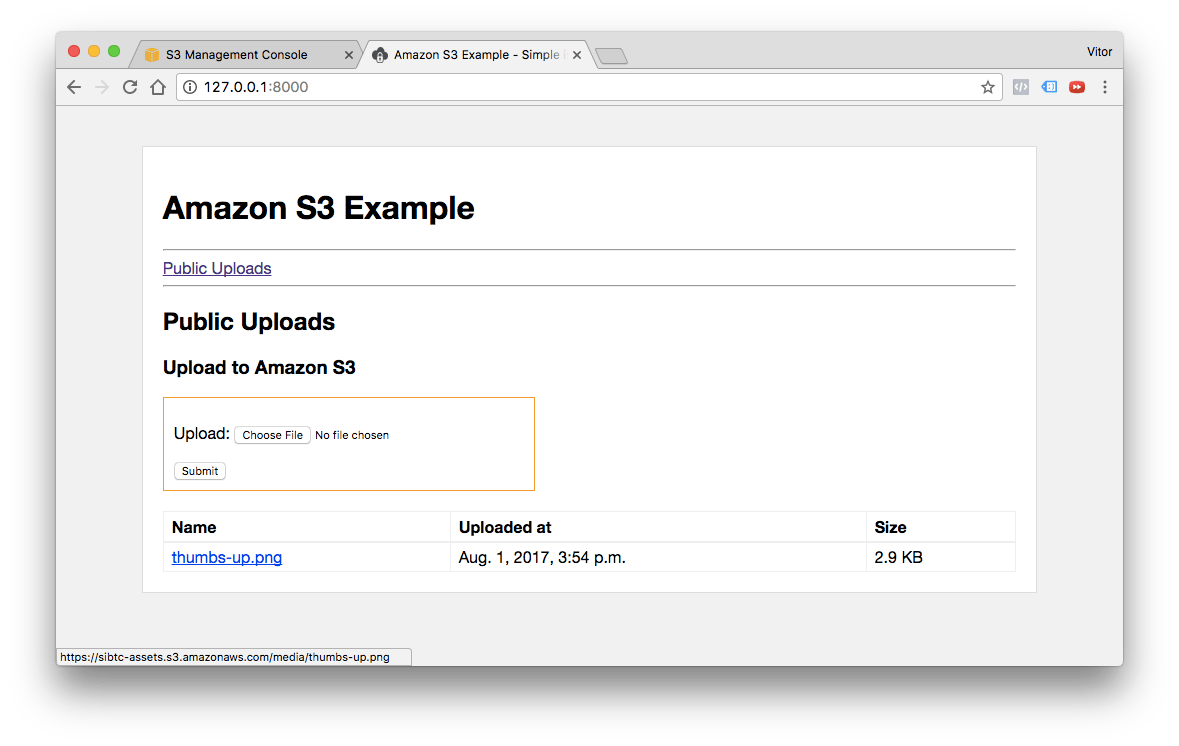Close the S3 Management Console tab
Viewport: 1179px width, 746px height.
click(x=348, y=55)
